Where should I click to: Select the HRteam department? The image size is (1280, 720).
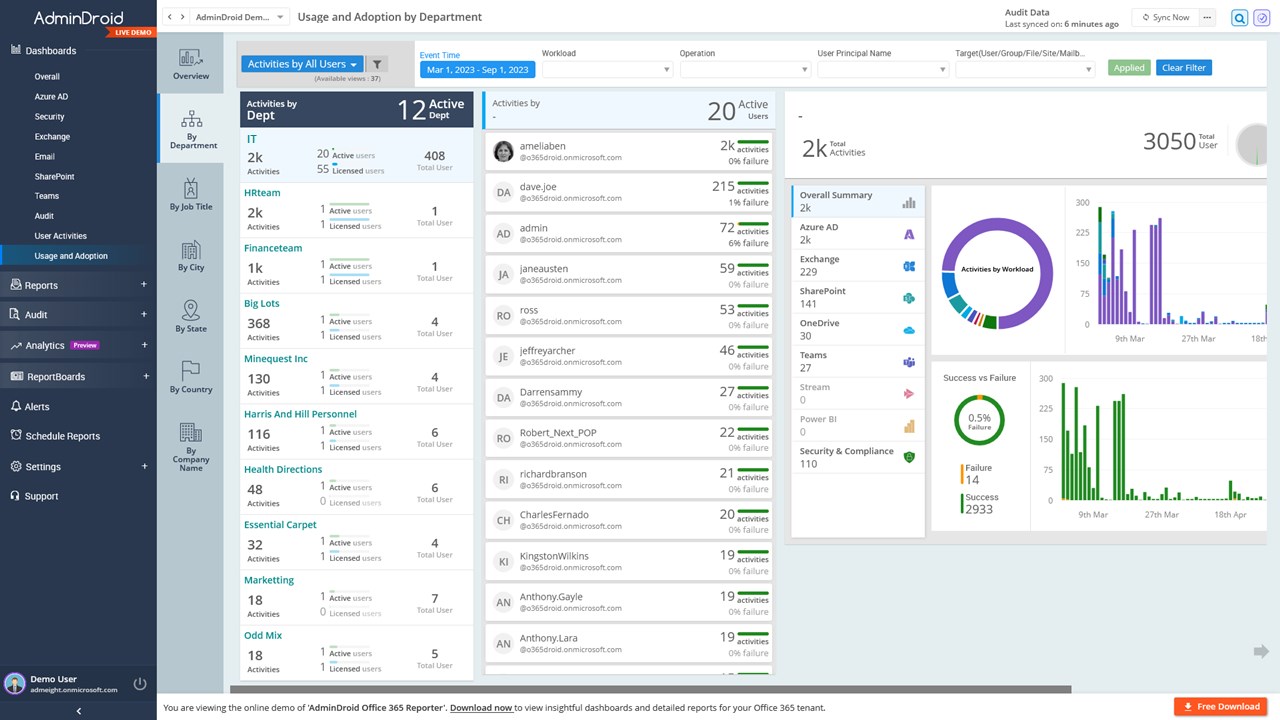click(357, 210)
